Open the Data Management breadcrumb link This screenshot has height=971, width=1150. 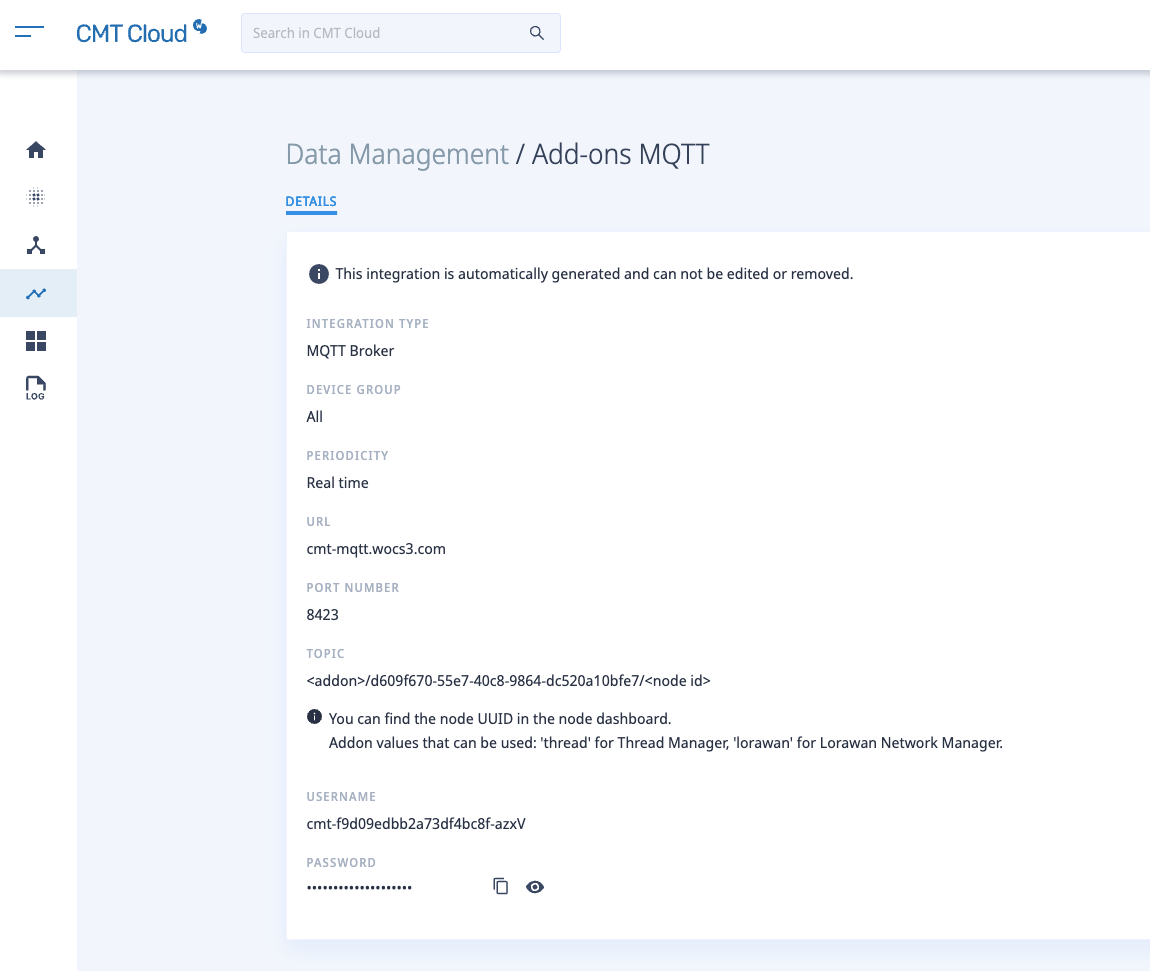pos(396,154)
